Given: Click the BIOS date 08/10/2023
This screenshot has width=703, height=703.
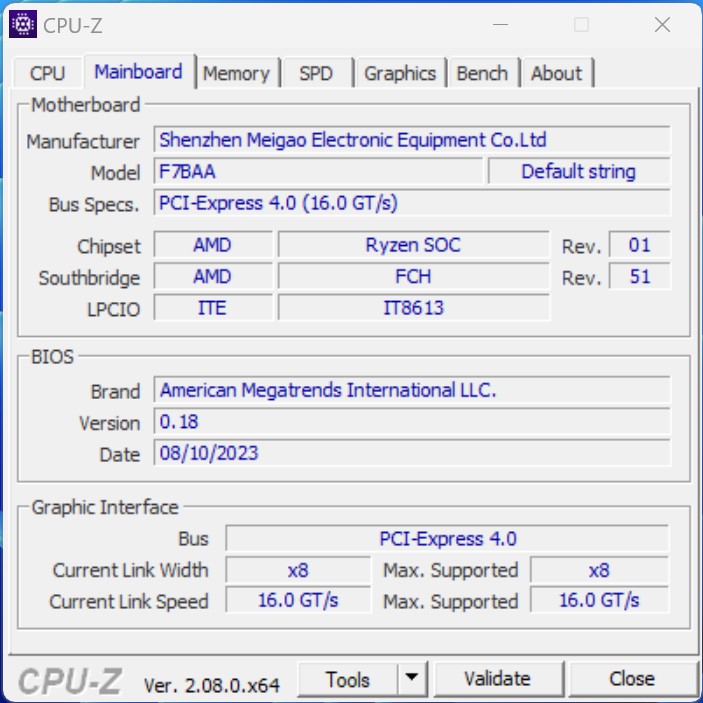Looking at the screenshot, I should (412, 453).
